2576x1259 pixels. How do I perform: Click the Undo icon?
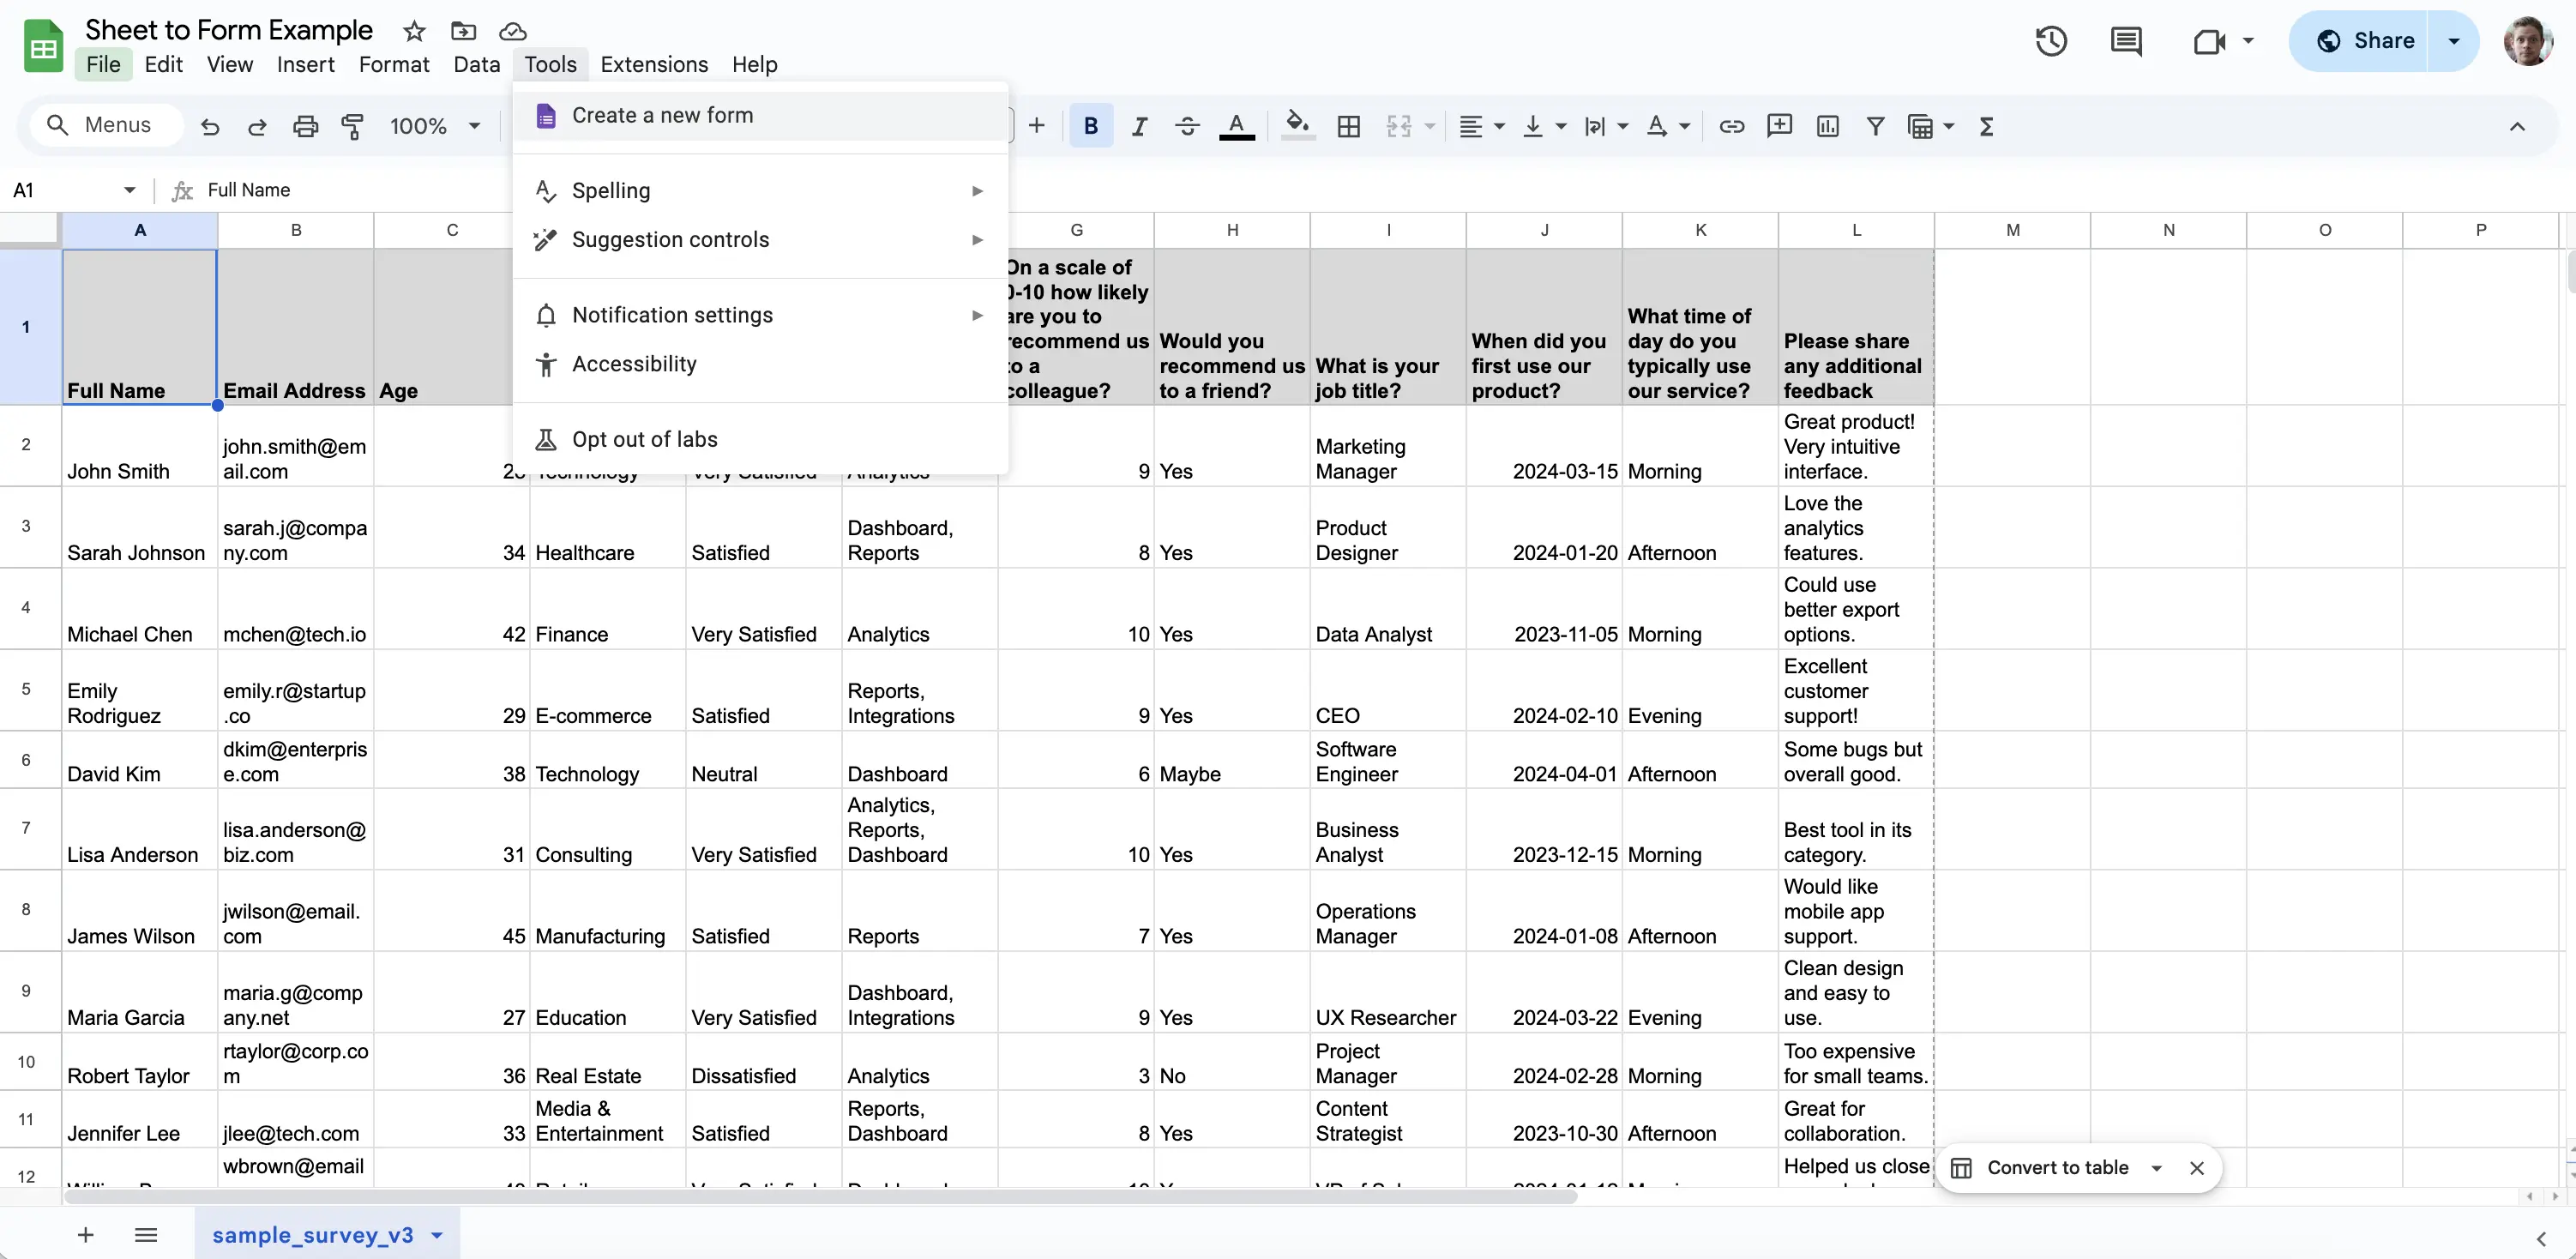[x=209, y=125]
